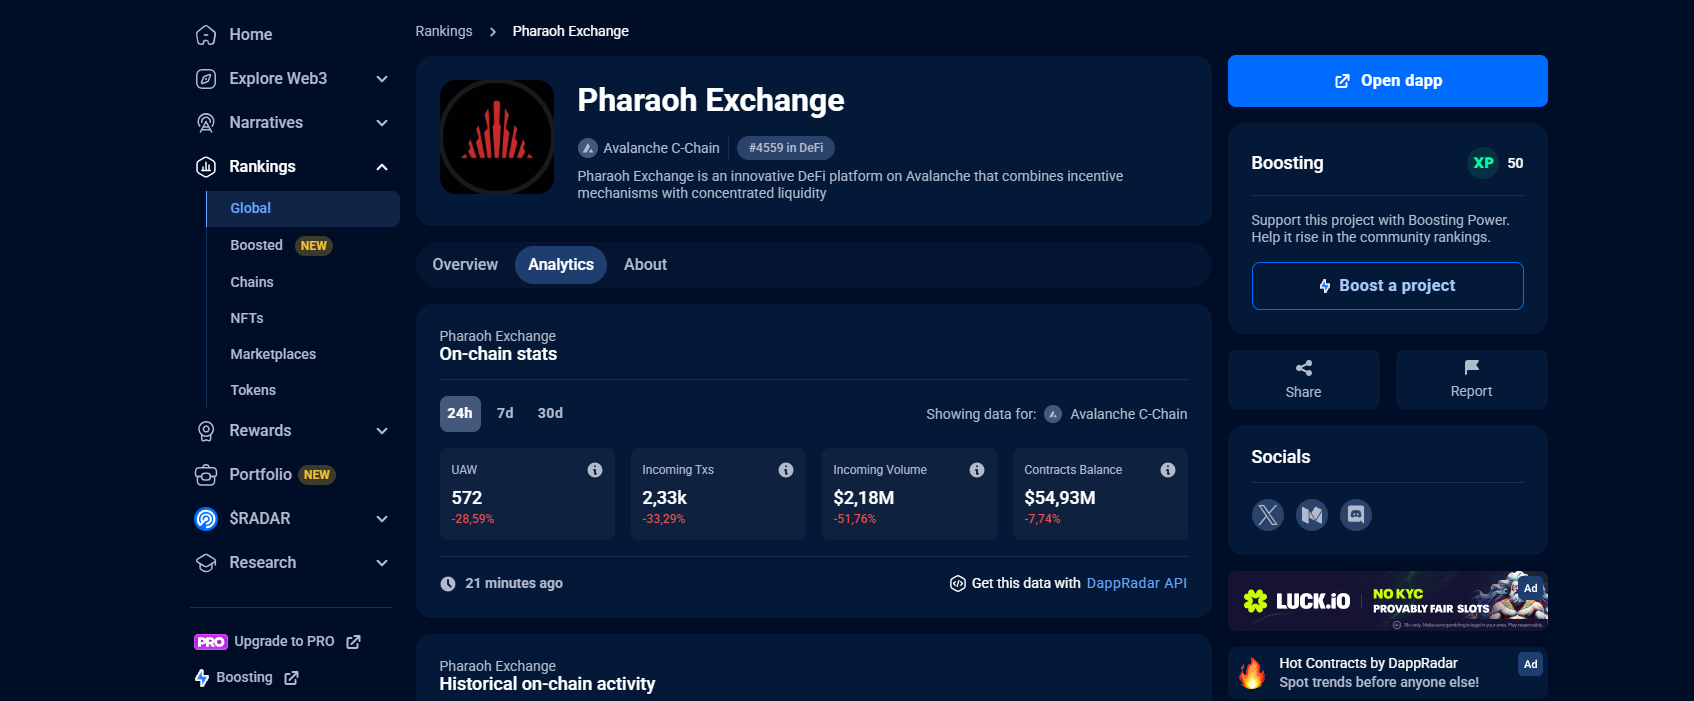The height and width of the screenshot is (701, 1694).
Task: Click the Narratives icon in sidebar
Action: click(x=206, y=123)
